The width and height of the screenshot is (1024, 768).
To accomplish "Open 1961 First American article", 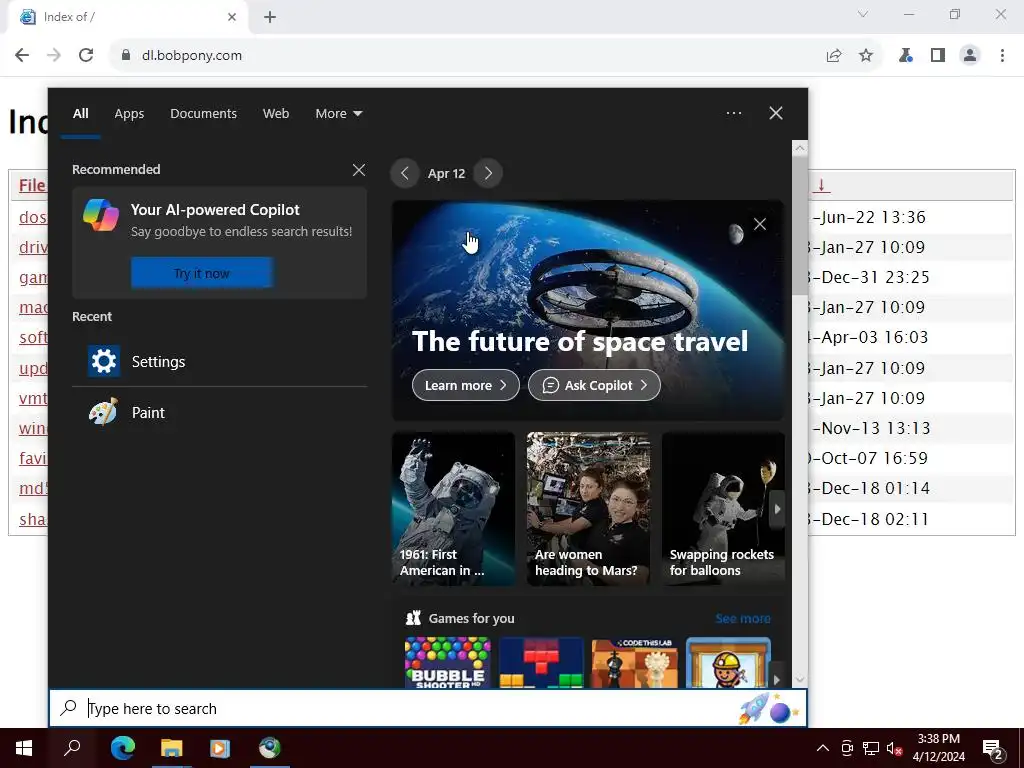I will pyautogui.click(x=453, y=509).
